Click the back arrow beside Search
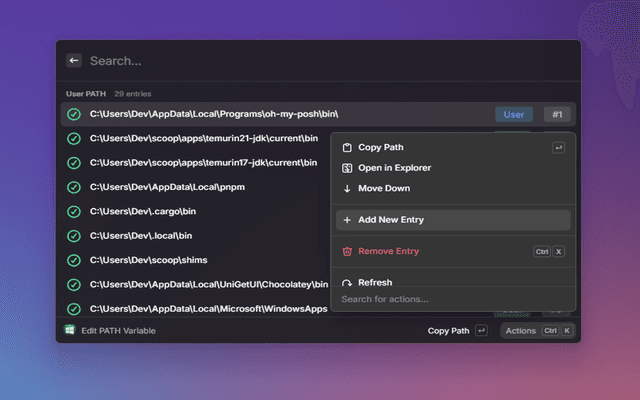The width and height of the screenshot is (640, 400). point(74,61)
